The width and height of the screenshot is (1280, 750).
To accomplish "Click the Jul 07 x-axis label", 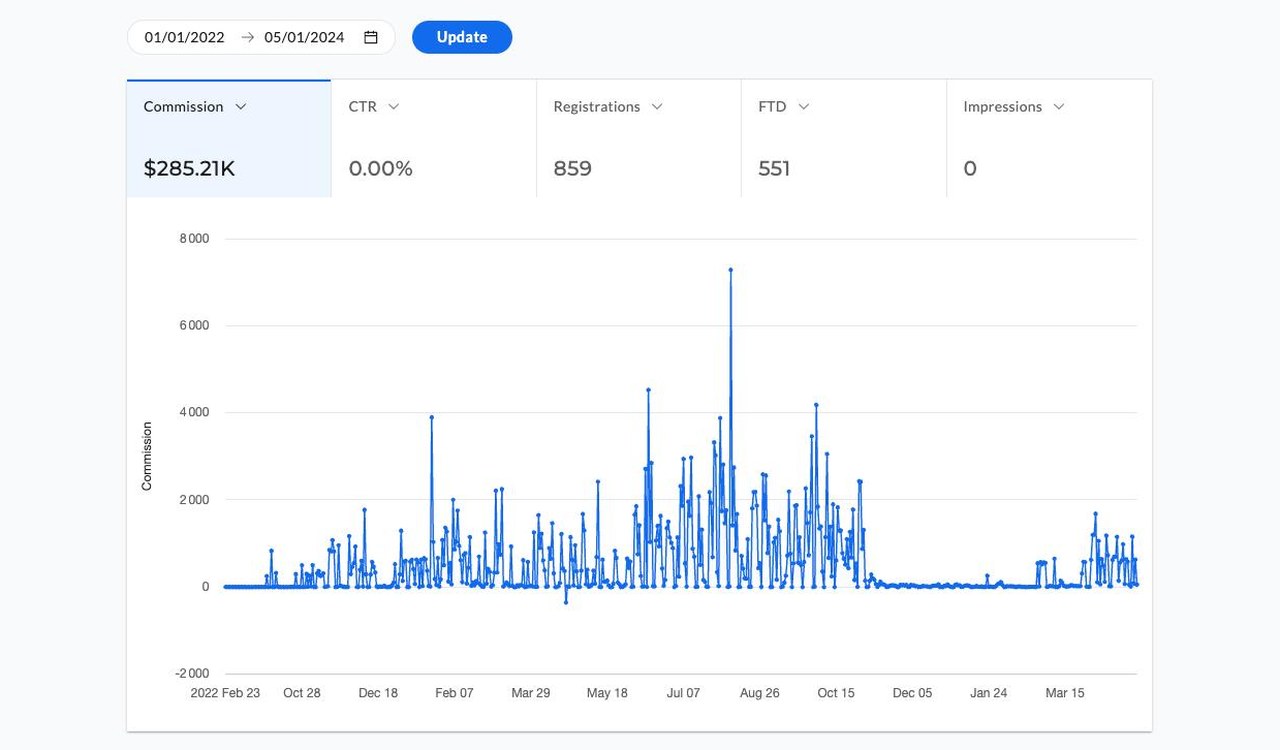I will pyautogui.click(x=684, y=693).
